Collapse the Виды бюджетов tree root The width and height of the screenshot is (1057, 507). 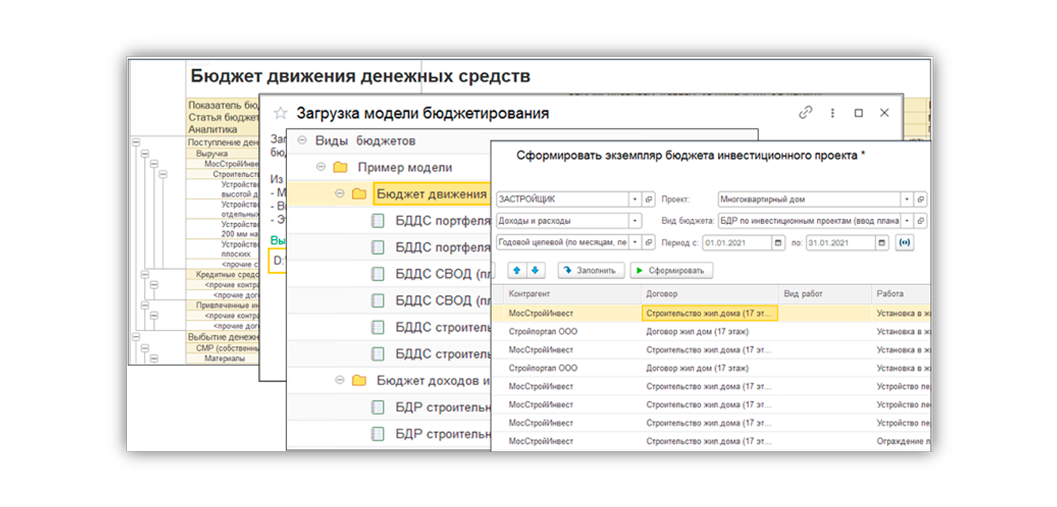pos(301,140)
